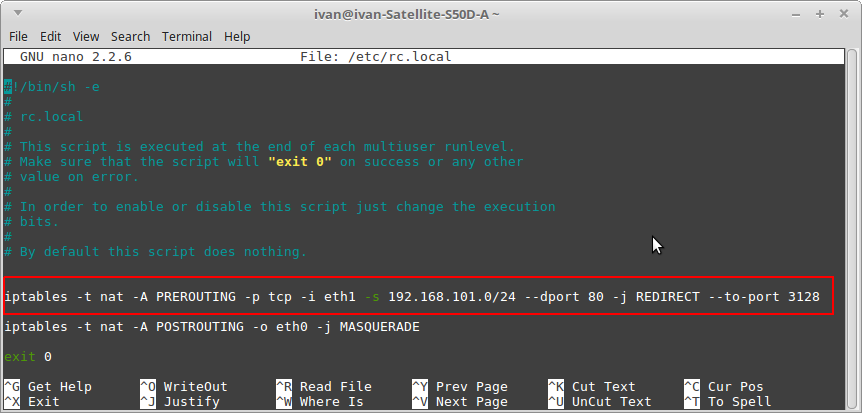862x413 pixels.
Task: Click the #!/bin/sh -e shebang line
Action: [x=52, y=86]
